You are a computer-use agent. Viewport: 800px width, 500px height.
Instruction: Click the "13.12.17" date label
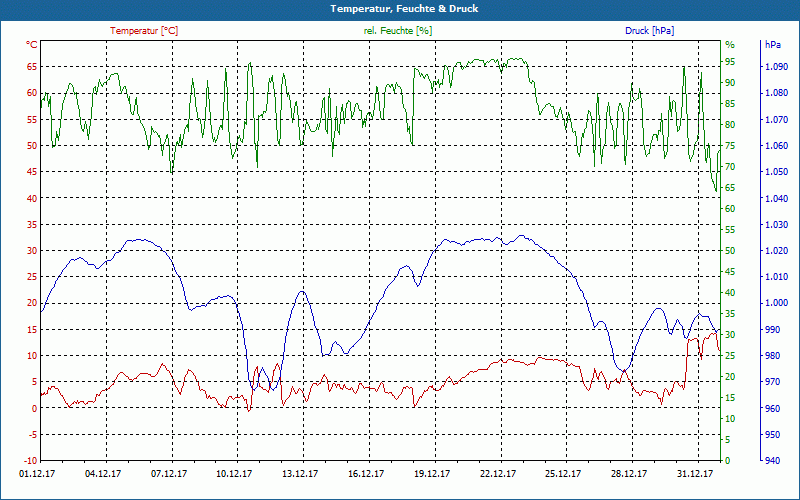click(301, 474)
